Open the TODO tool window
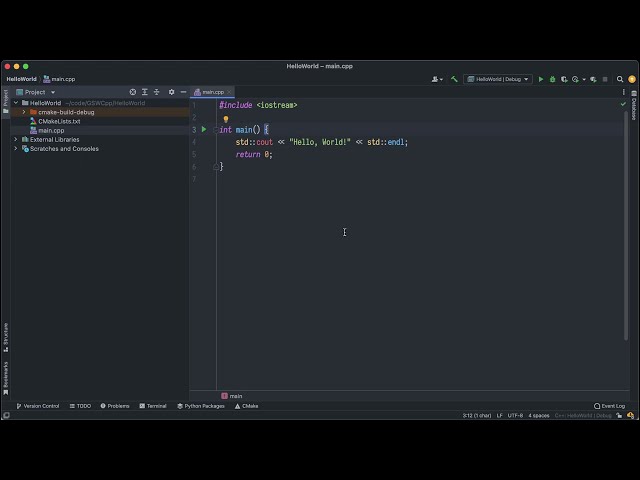The height and width of the screenshot is (480, 640). click(80, 406)
